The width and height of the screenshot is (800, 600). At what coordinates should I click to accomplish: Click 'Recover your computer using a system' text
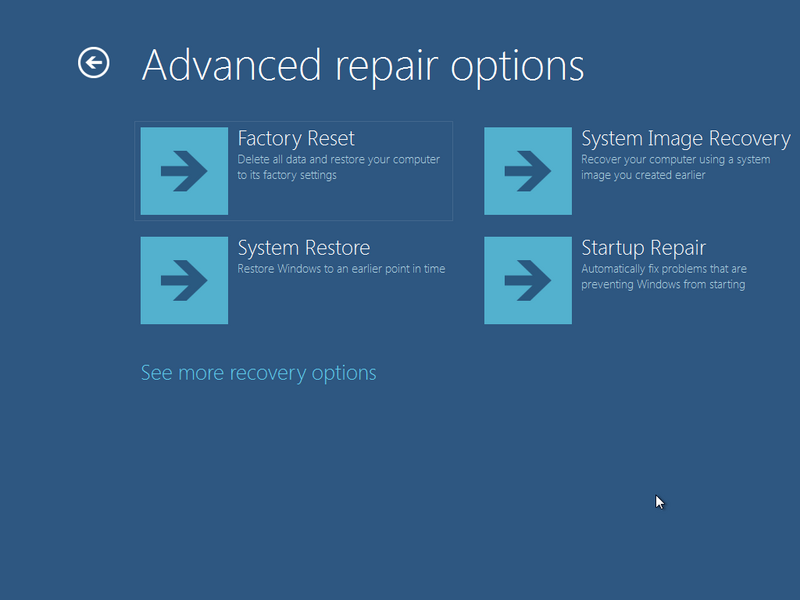point(676,160)
